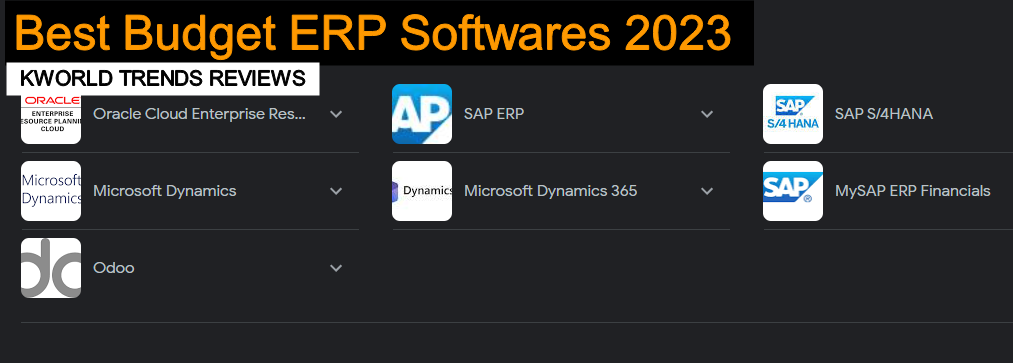Image resolution: width=1013 pixels, height=363 pixels.
Task: Click the Oracle Cloud ERP logo thumbnail
Action: click(x=51, y=119)
